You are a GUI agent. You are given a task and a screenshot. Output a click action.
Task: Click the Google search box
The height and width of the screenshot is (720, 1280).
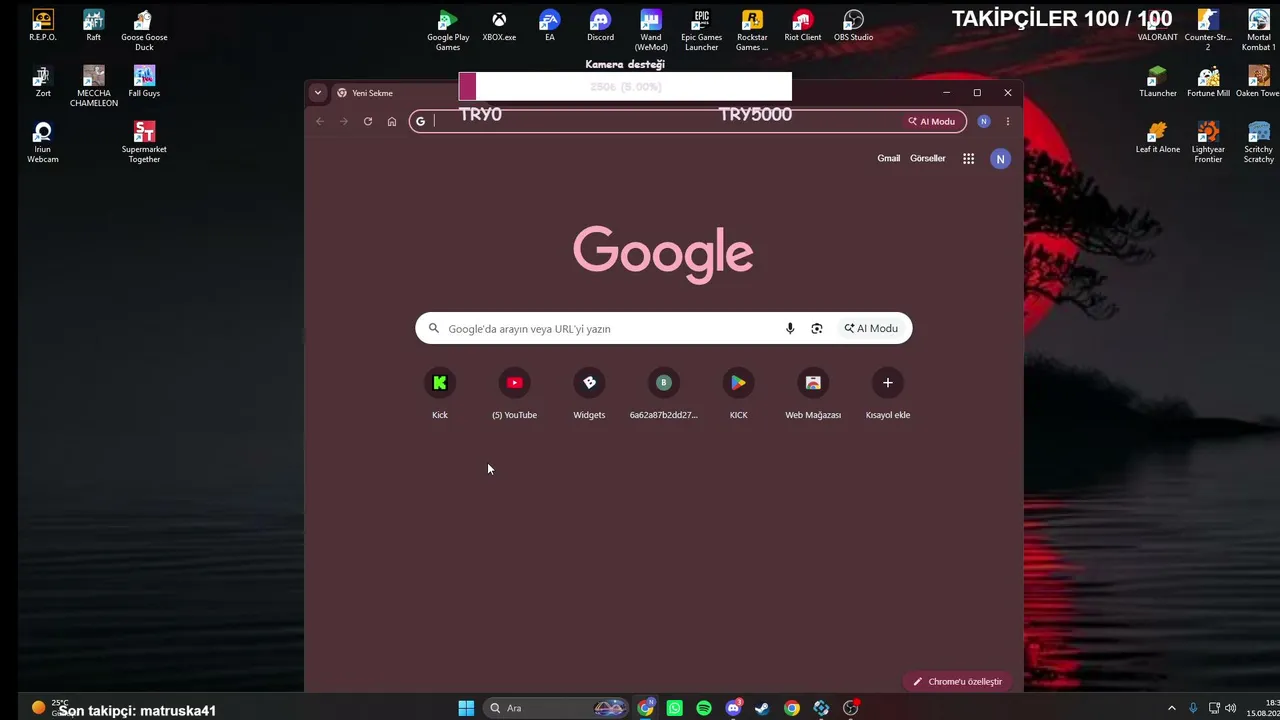tap(664, 328)
